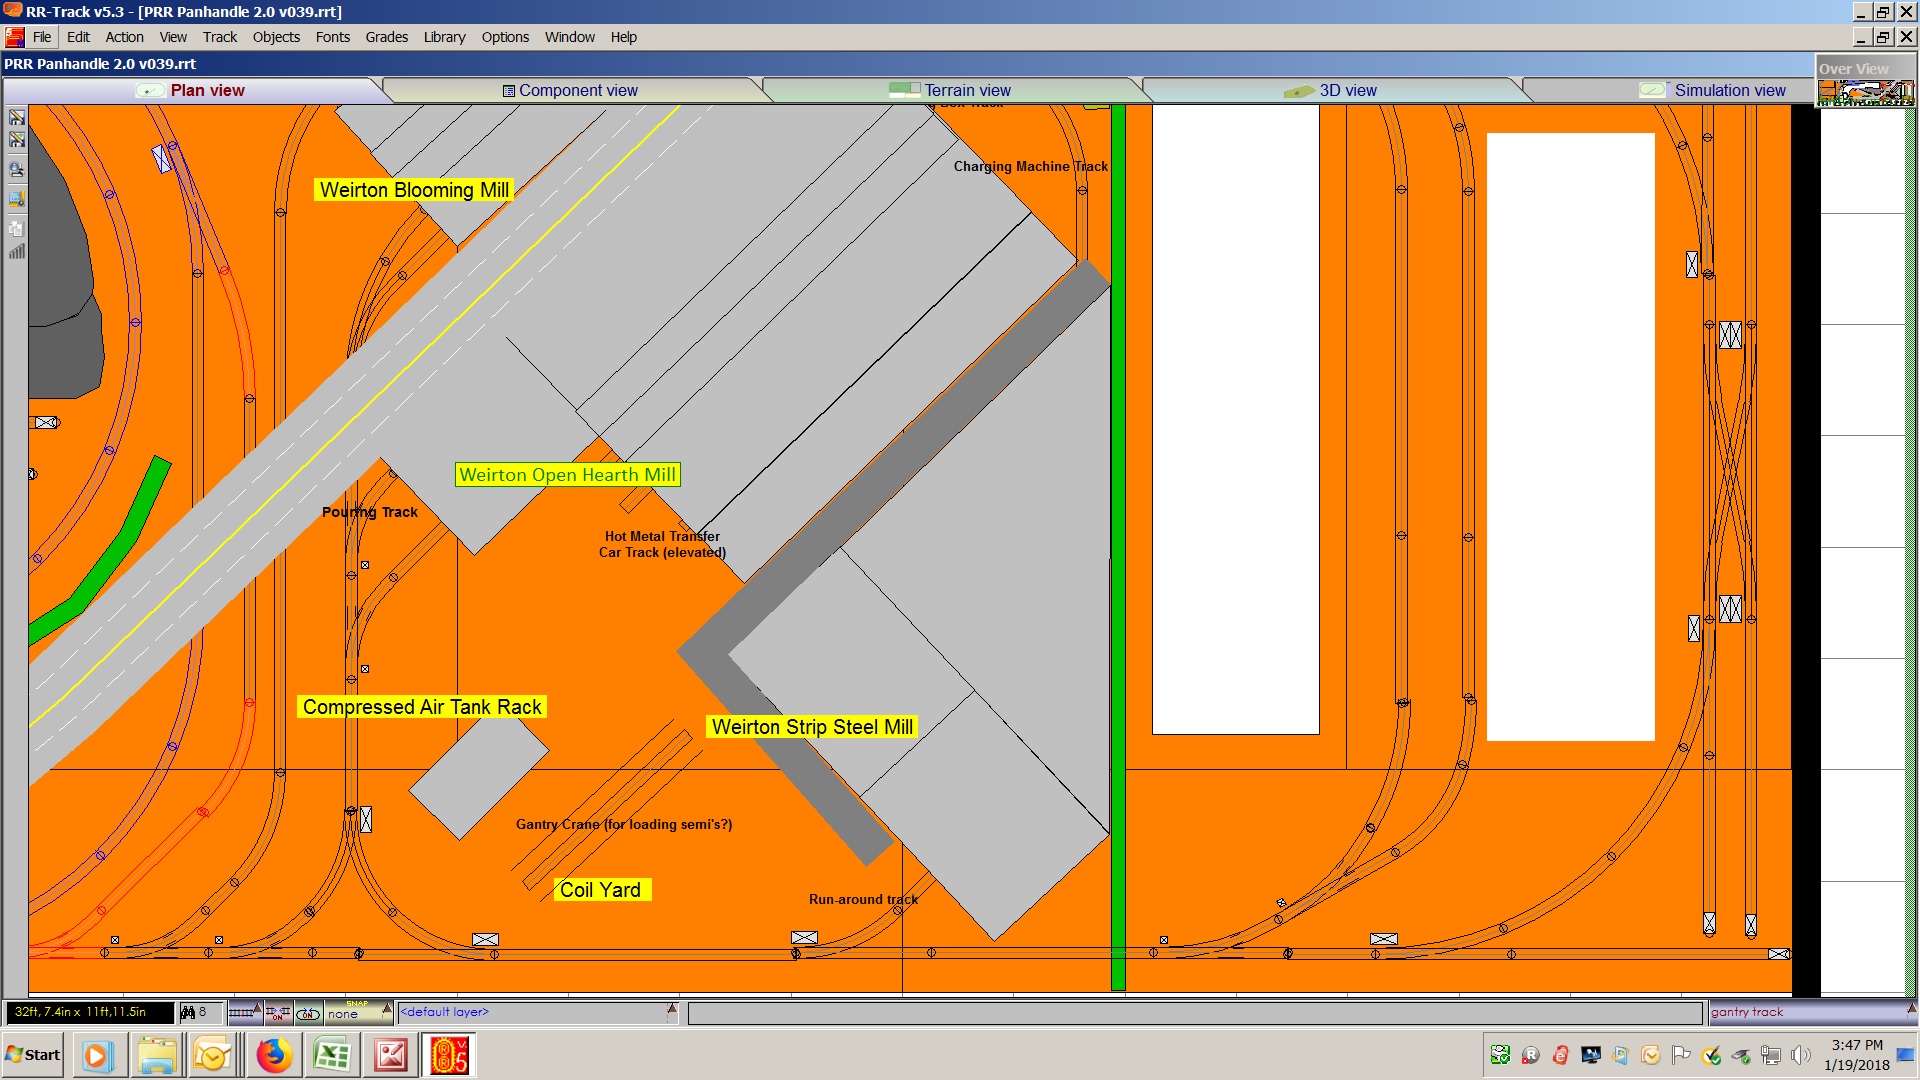Toggle the loop ON button in status bar
This screenshot has height=1080, width=1920.
308,1013
